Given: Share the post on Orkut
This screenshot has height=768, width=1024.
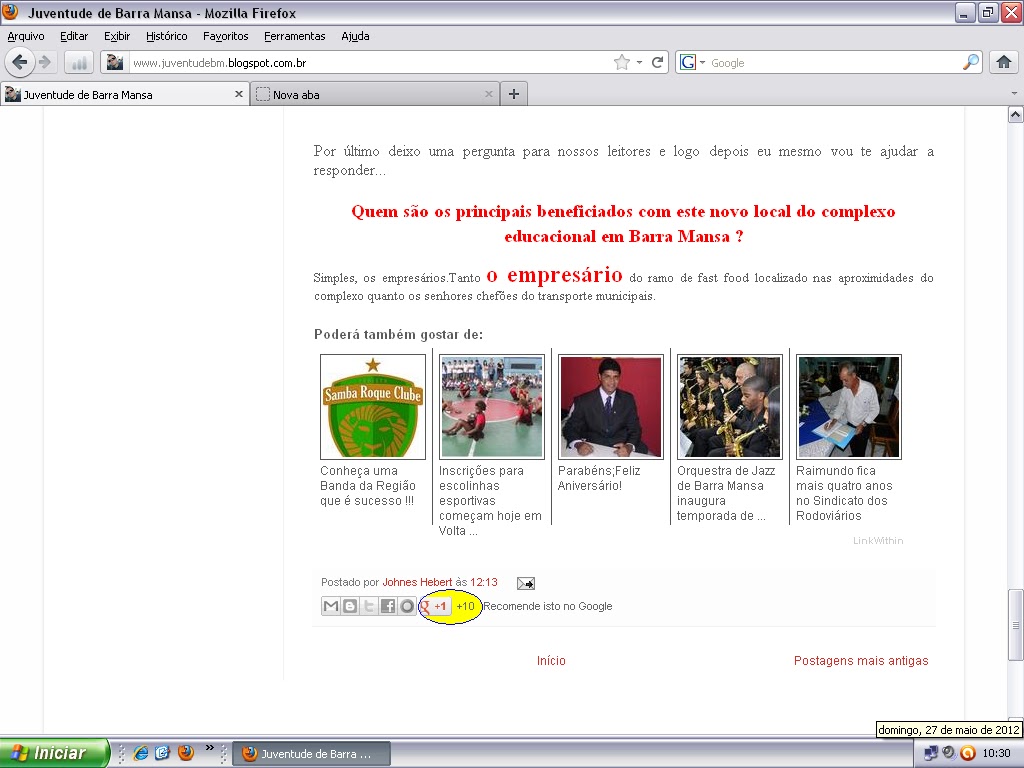Looking at the screenshot, I should click(x=407, y=606).
